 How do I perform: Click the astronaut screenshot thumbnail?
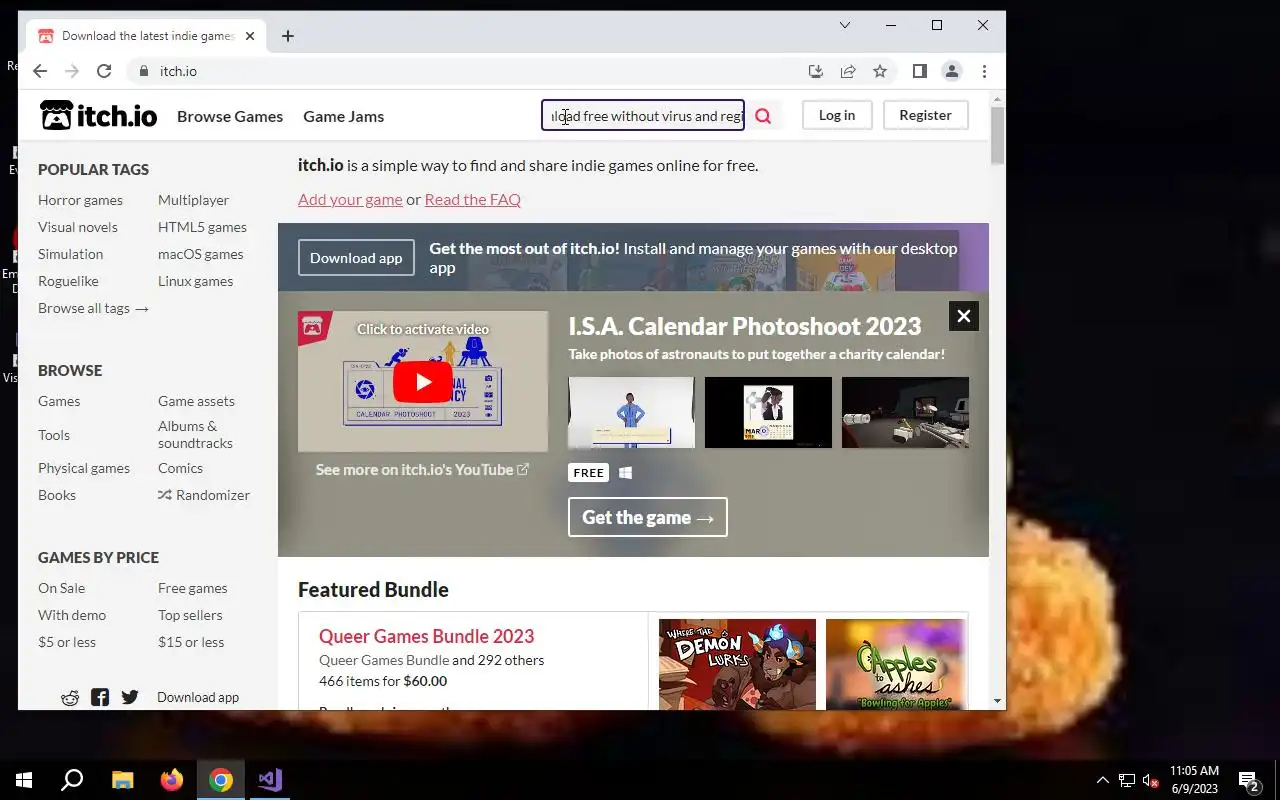[631, 412]
